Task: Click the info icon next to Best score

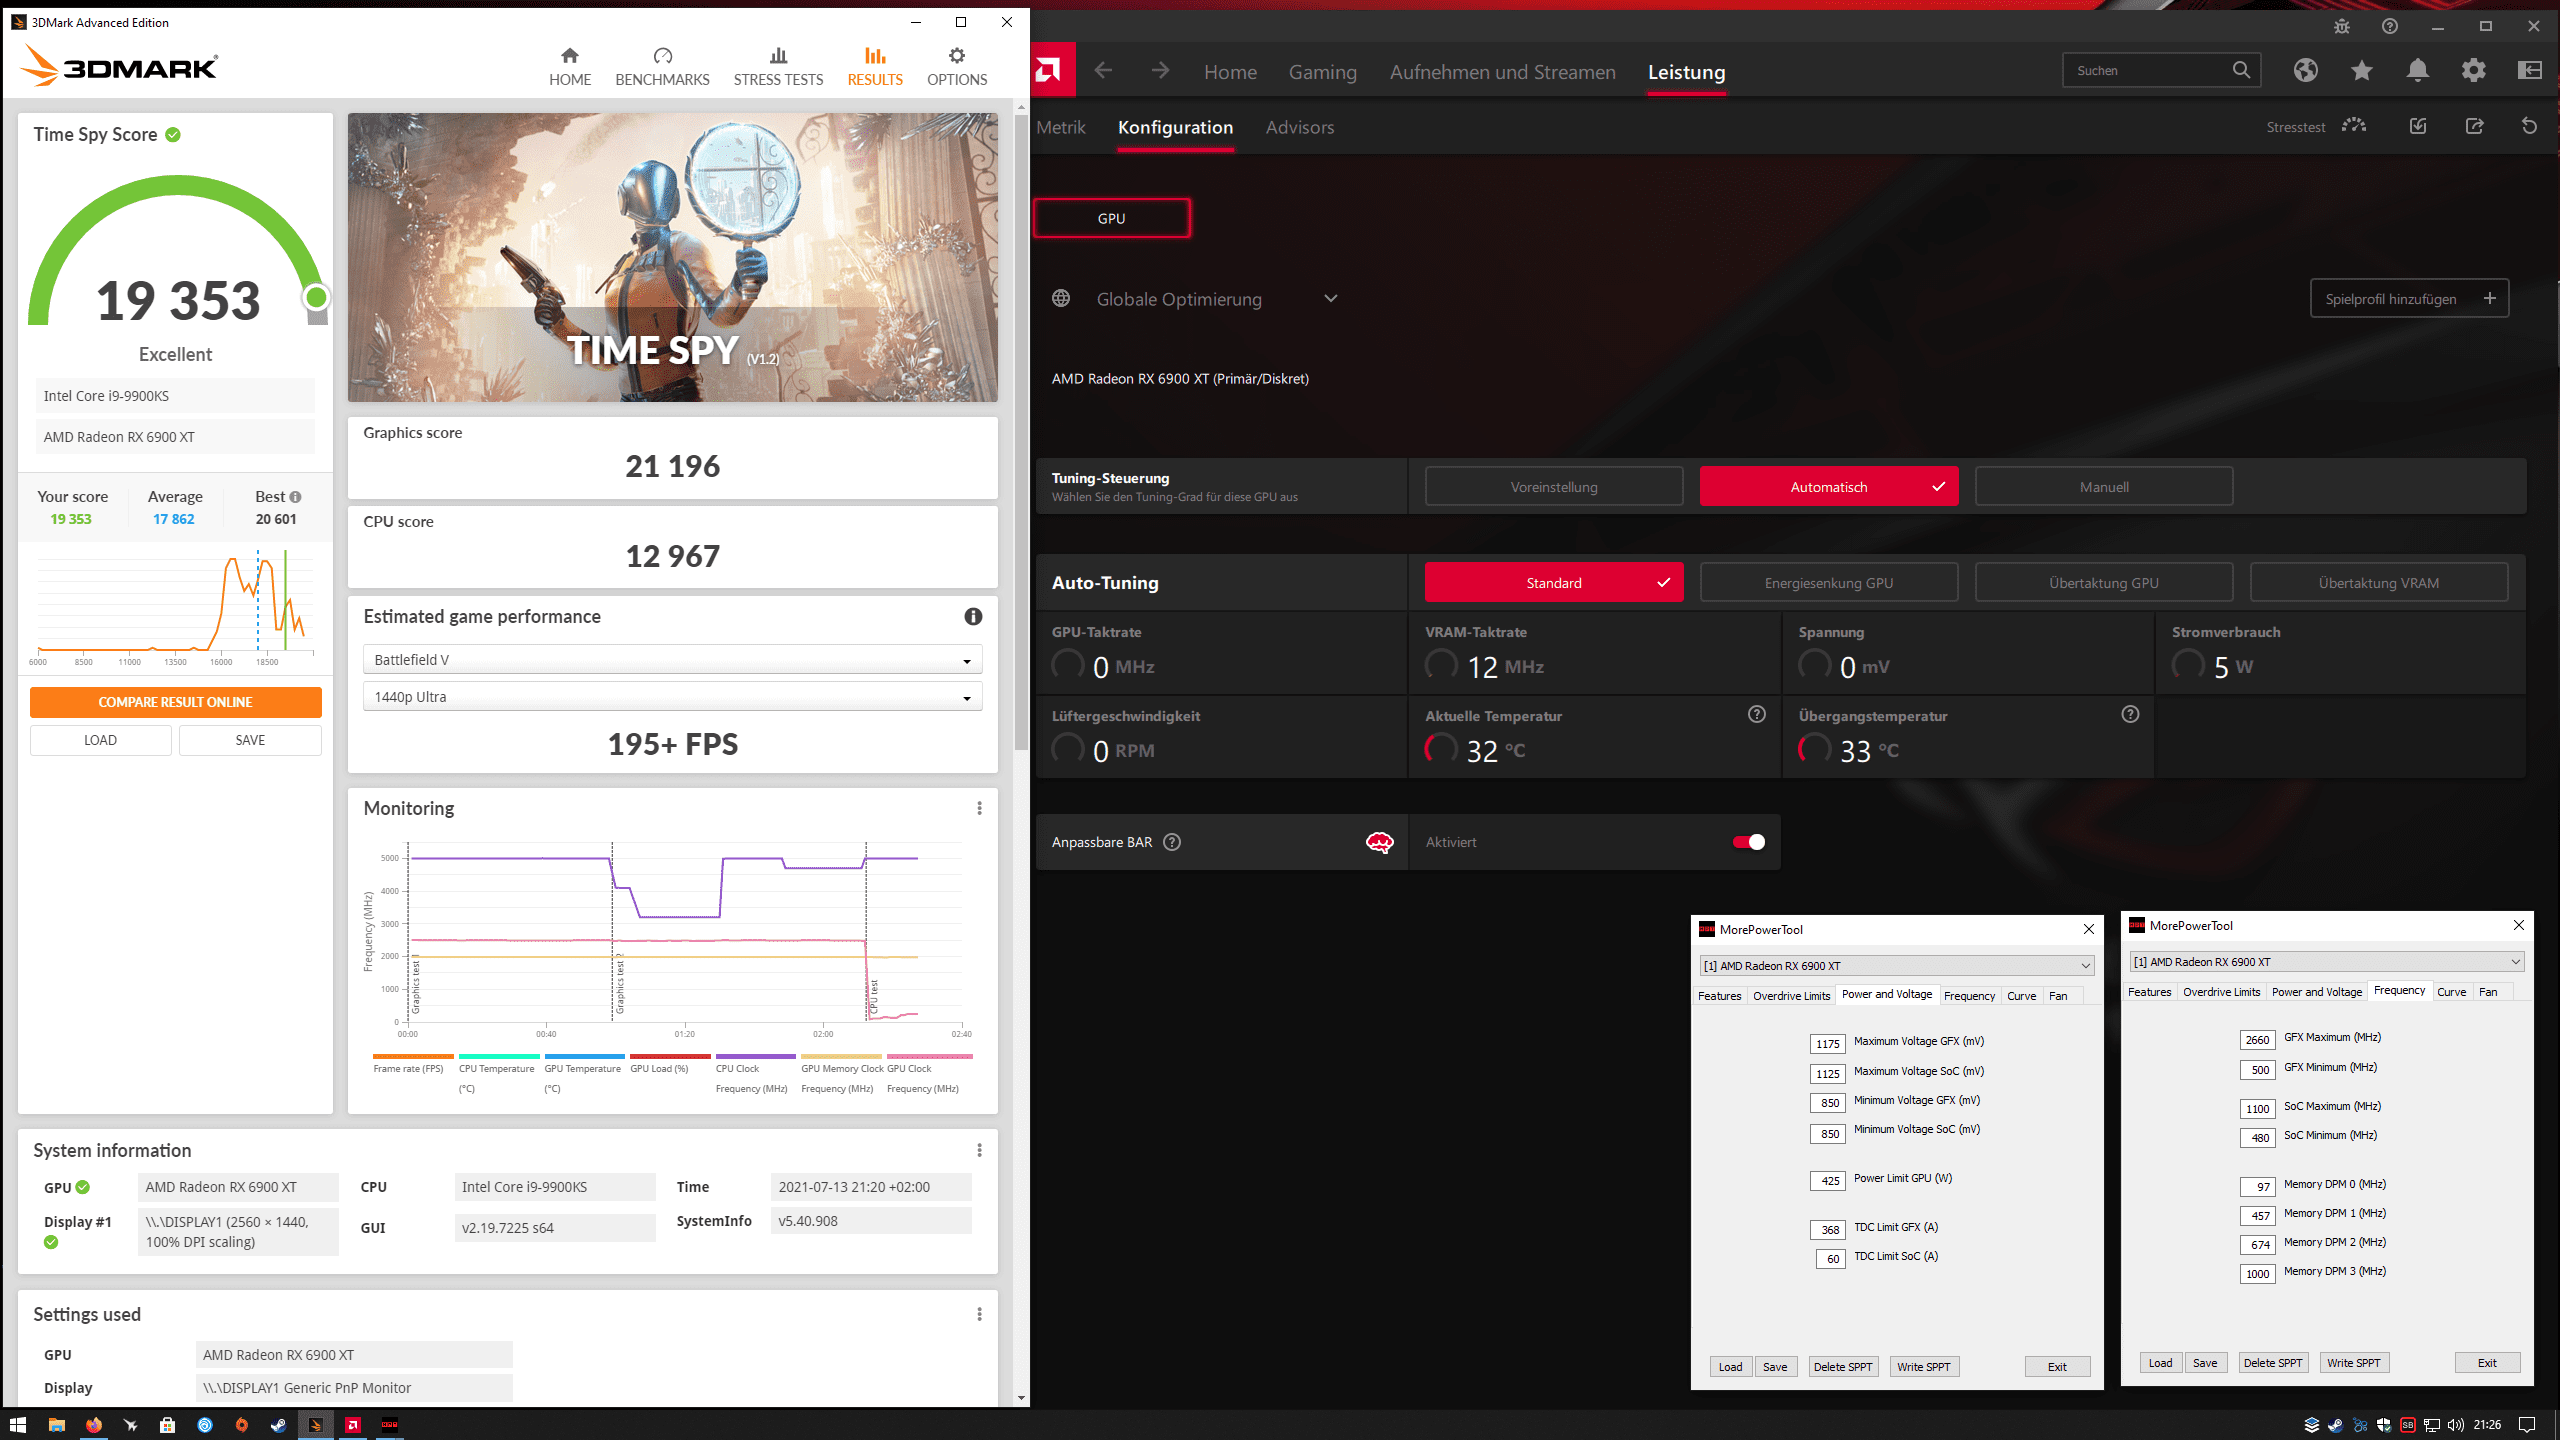Action: point(295,497)
